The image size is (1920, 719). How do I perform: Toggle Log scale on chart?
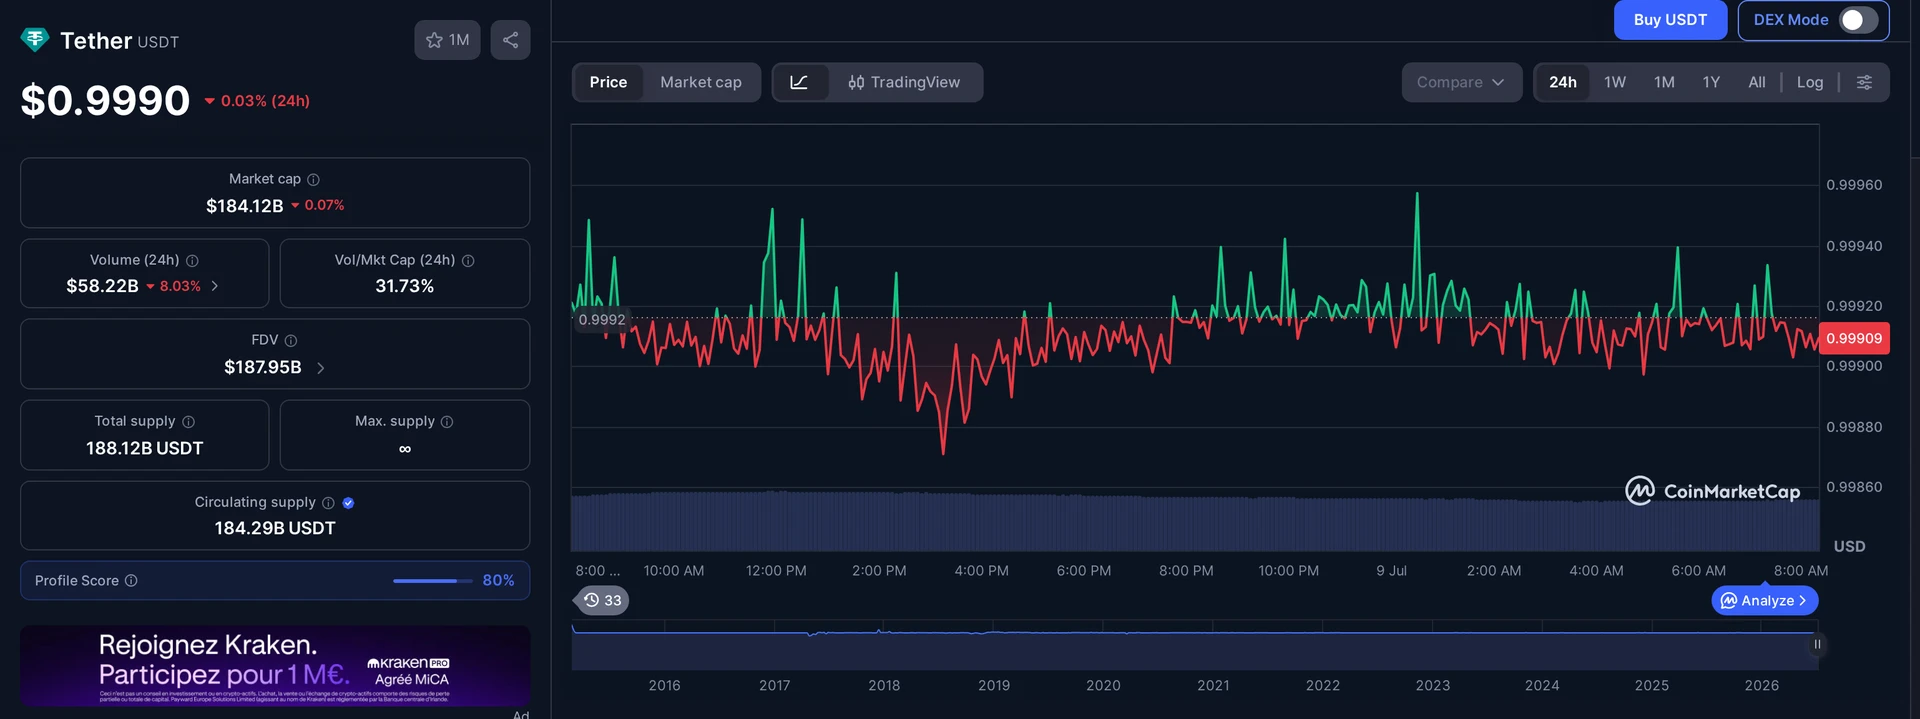pyautogui.click(x=1810, y=82)
